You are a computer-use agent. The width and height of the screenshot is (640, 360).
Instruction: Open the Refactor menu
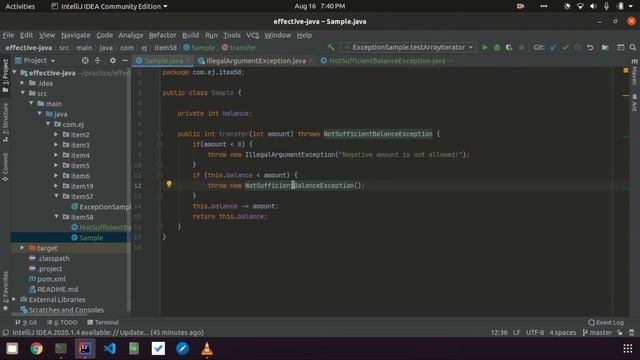[x=162, y=35]
